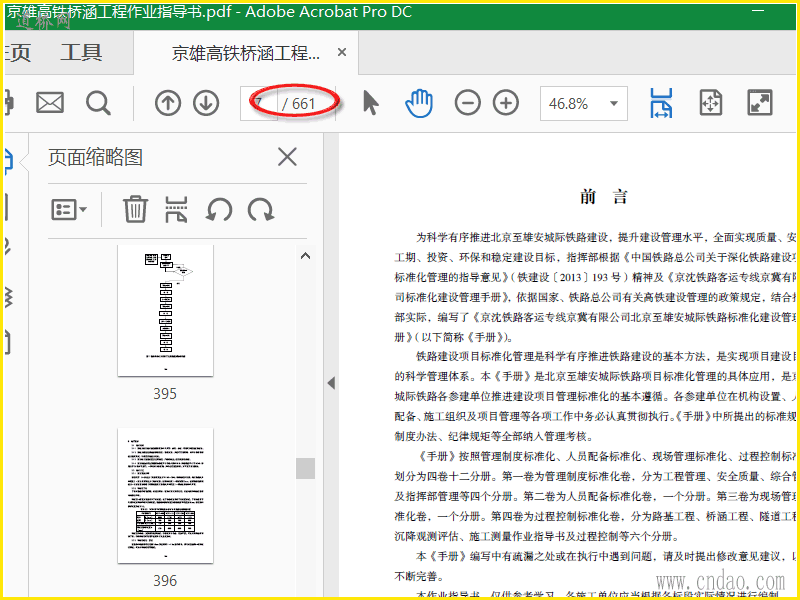Screen dimensions: 800x600
Task: Open thumbnail panel options menu
Action: click(x=69, y=210)
